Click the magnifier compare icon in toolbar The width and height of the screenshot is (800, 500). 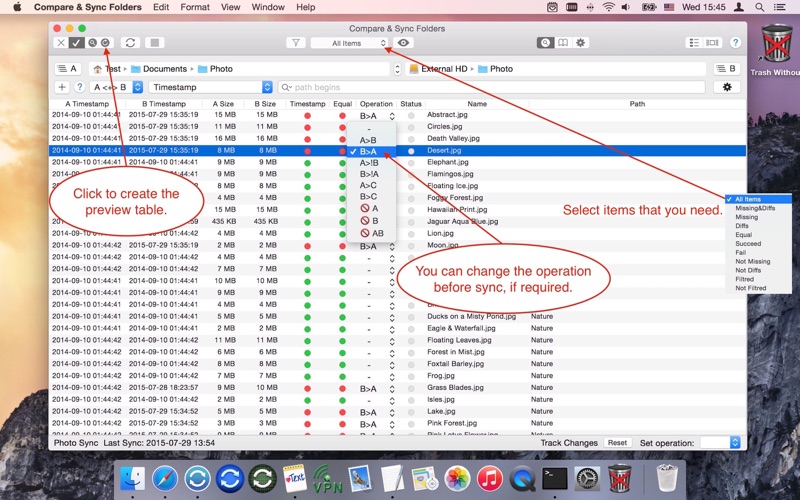[x=92, y=43]
